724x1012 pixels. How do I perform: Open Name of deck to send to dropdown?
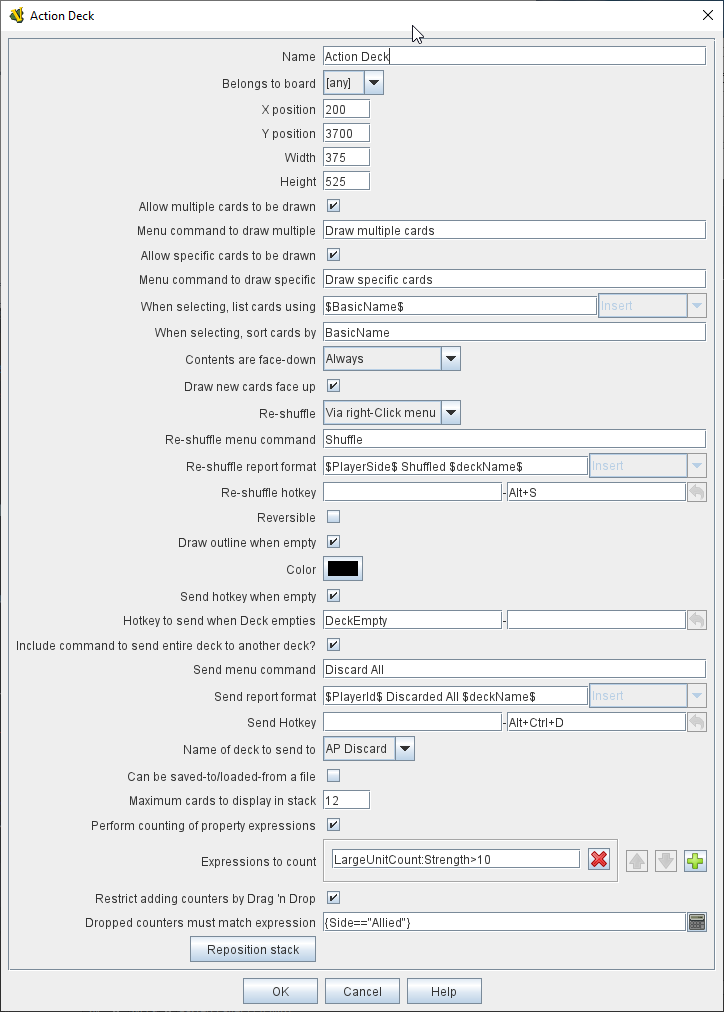tap(404, 748)
